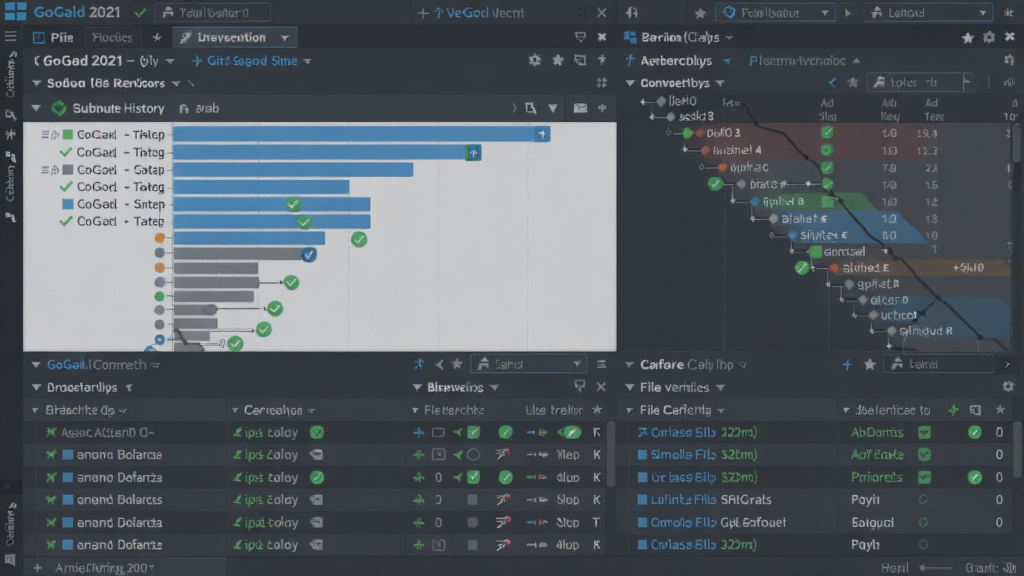The height and width of the screenshot is (576, 1024).
Task: Open the Teailiseter 0 tab in title bar
Action: (213, 12)
